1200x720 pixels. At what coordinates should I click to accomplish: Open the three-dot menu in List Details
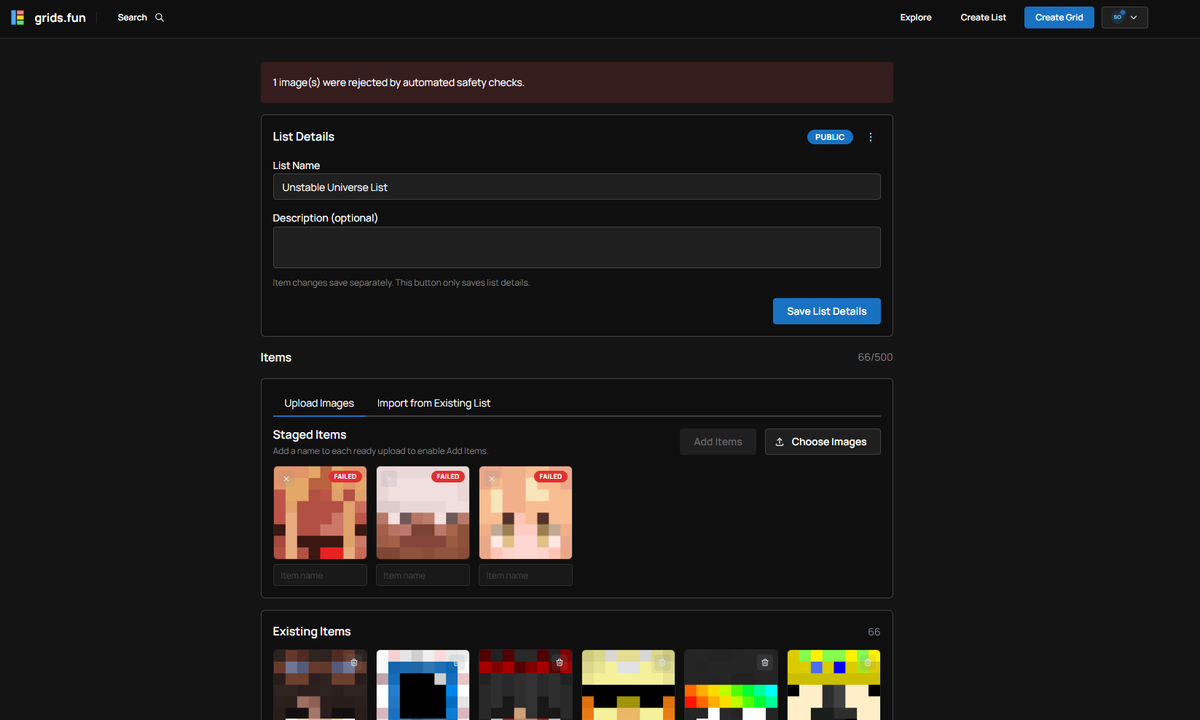870,137
